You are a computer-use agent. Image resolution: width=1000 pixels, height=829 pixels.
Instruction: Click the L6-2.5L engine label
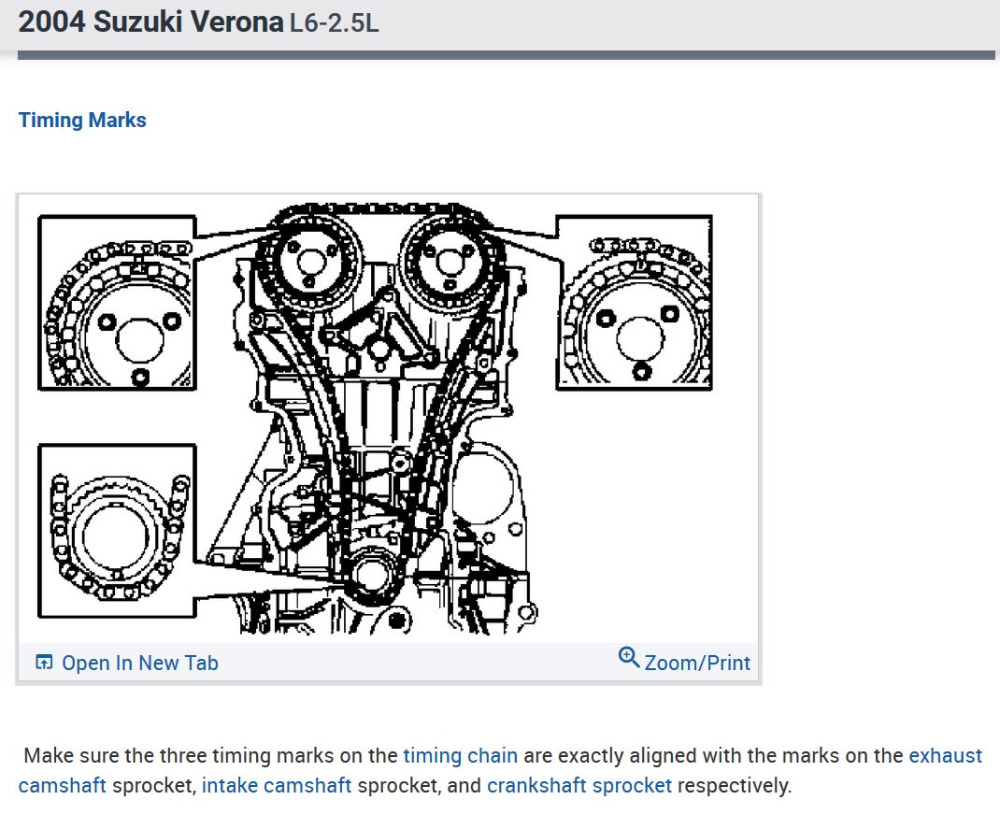pos(334,24)
